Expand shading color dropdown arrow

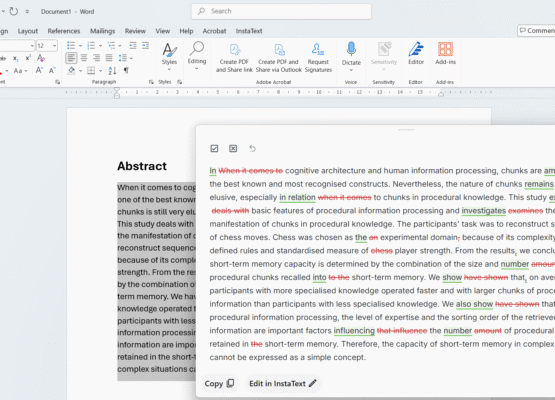(80, 71)
